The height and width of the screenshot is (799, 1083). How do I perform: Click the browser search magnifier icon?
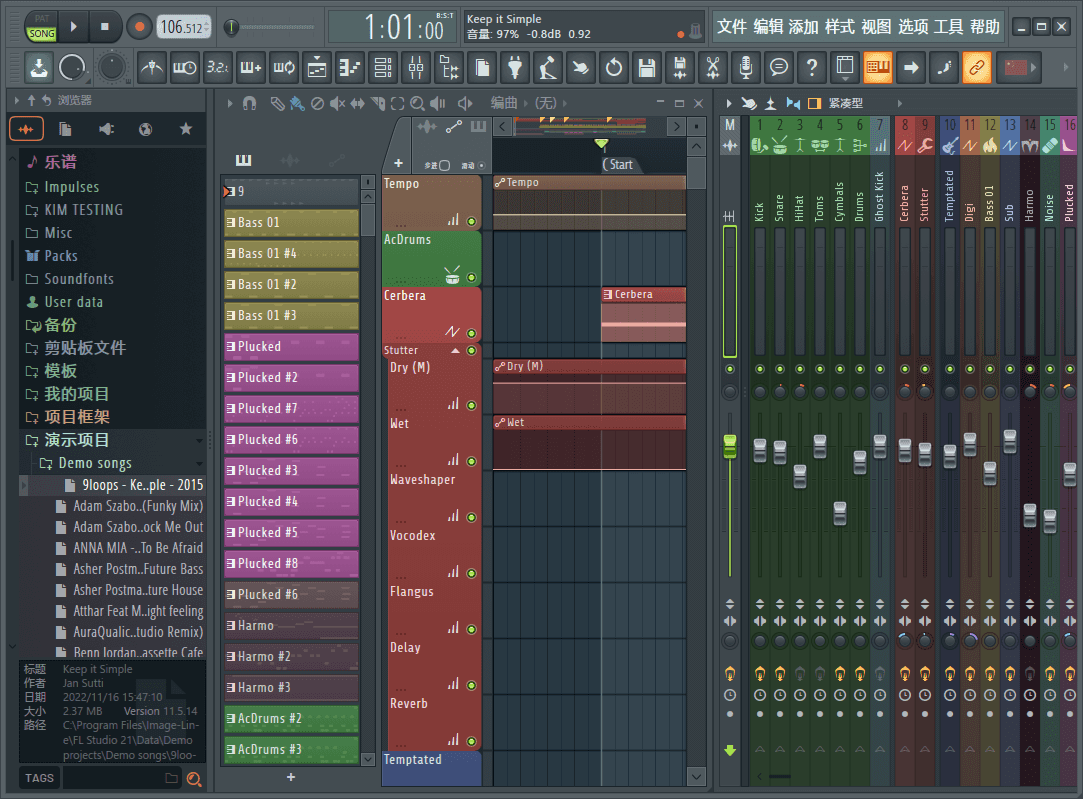pyautogui.click(x=194, y=779)
